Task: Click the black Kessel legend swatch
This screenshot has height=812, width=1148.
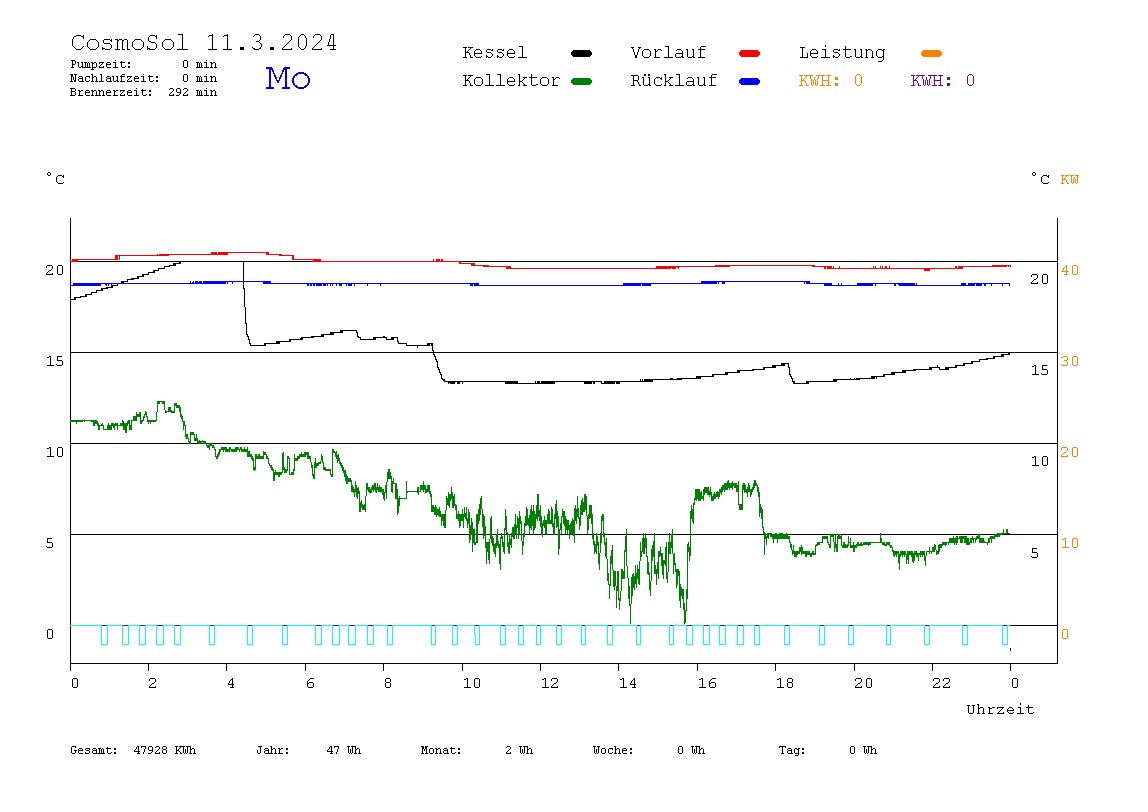Action: click(581, 53)
